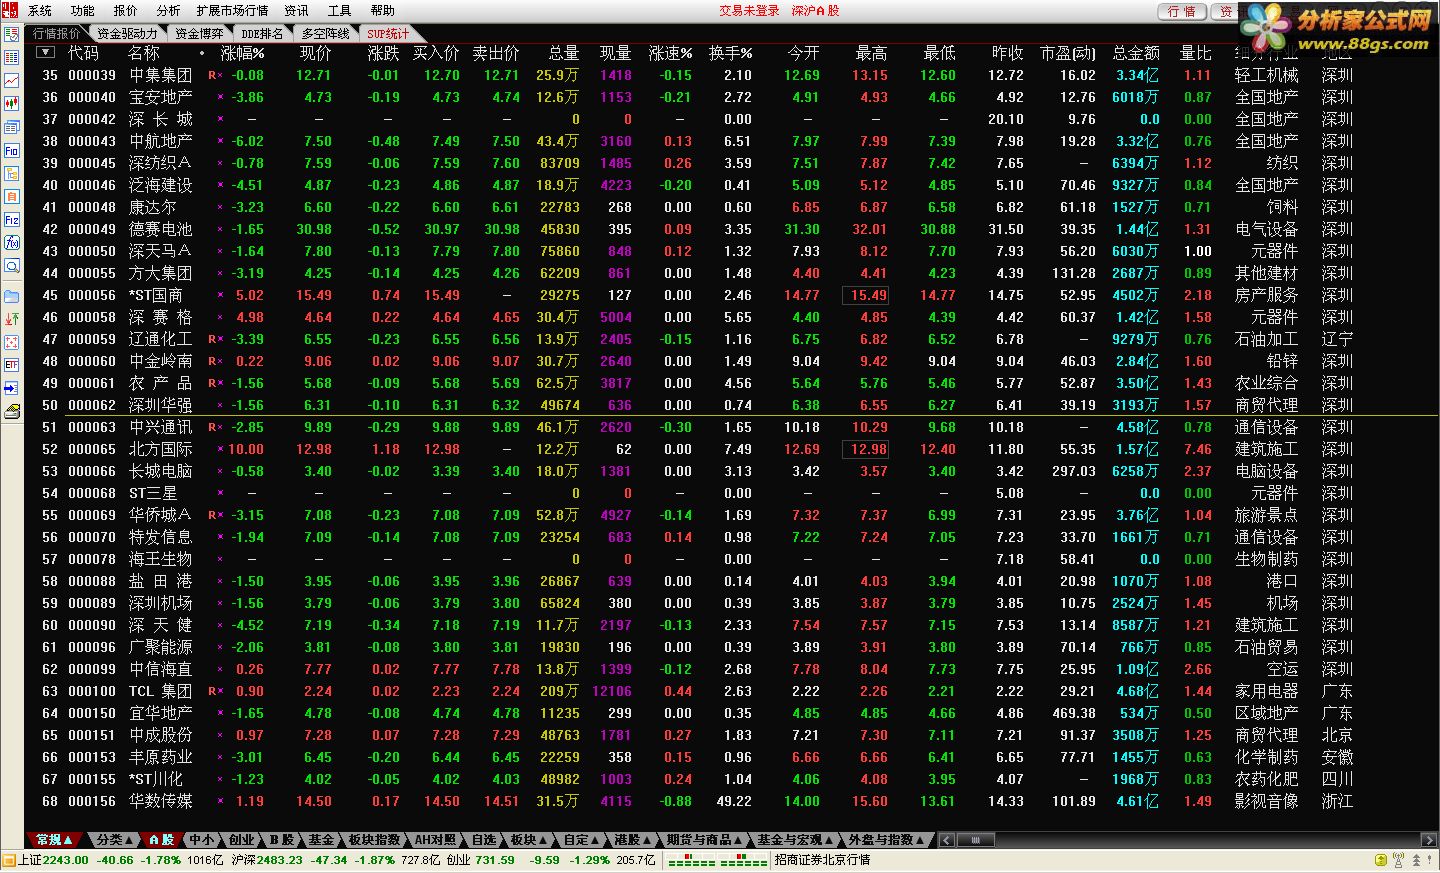
Task: Click the red-green up/down arrows sidebar icon
Action: coord(12,319)
